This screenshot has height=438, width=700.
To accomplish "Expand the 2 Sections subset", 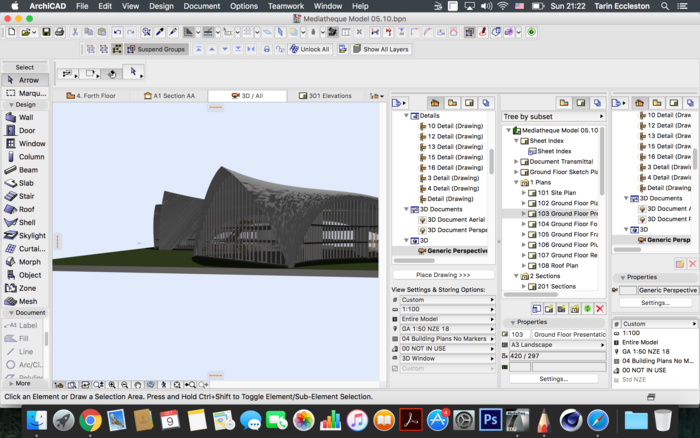I will coord(516,276).
